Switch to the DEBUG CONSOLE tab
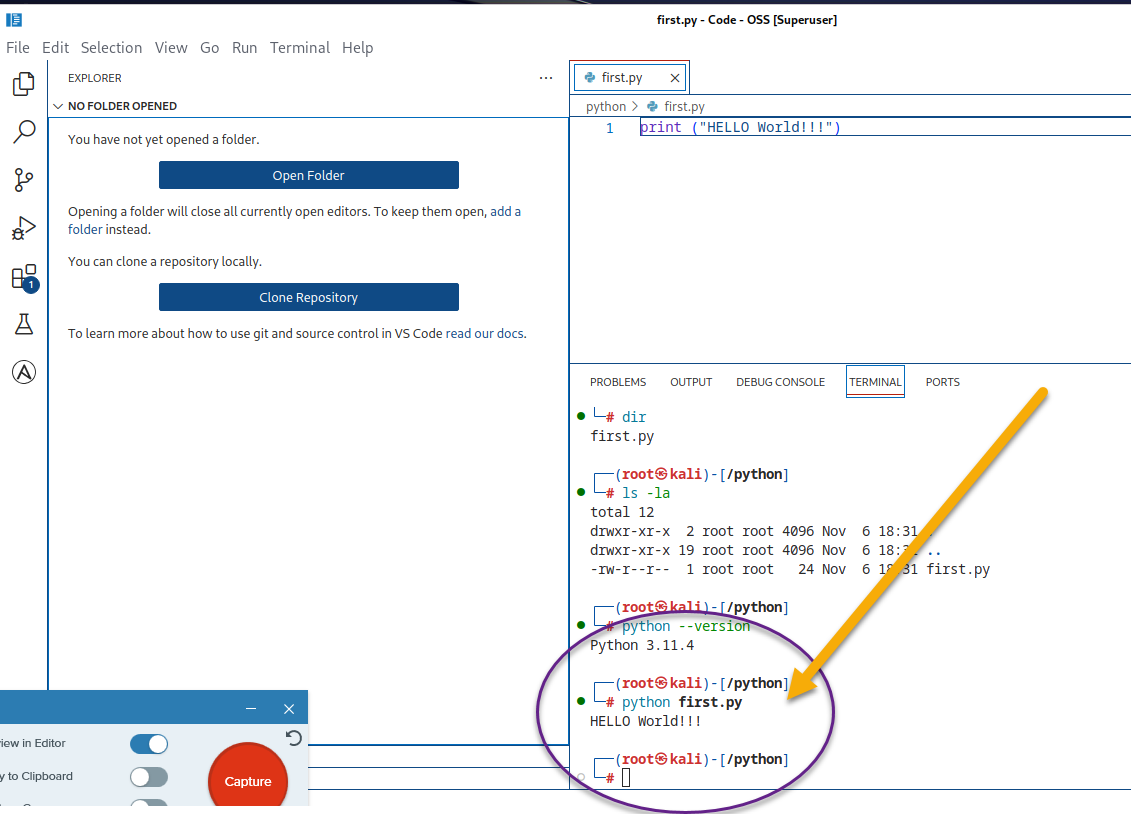Screen dimensions: 1131x814 780,382
